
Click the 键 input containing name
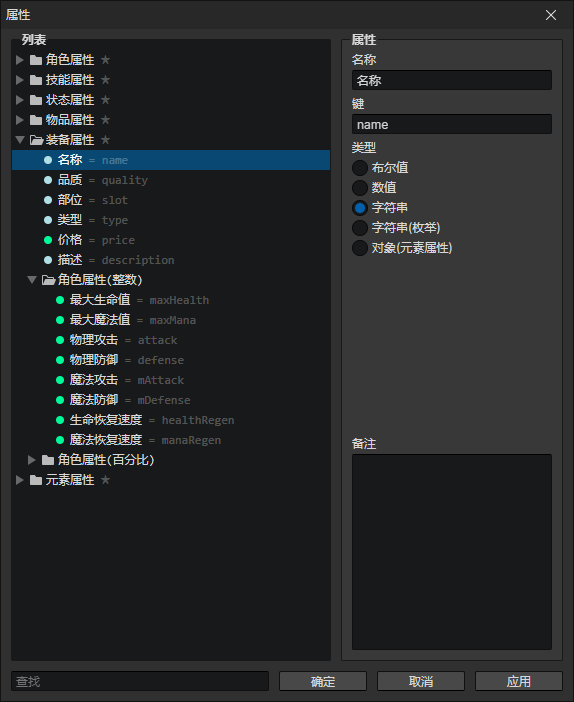pyautogui.click(x=452, y=124)
